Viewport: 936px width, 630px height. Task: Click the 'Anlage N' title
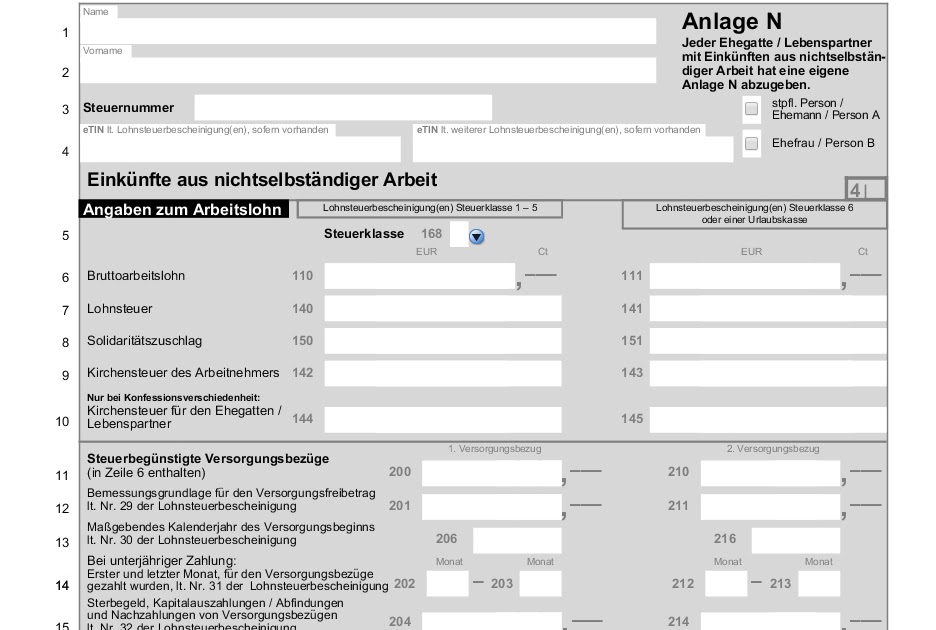point(732,21)
